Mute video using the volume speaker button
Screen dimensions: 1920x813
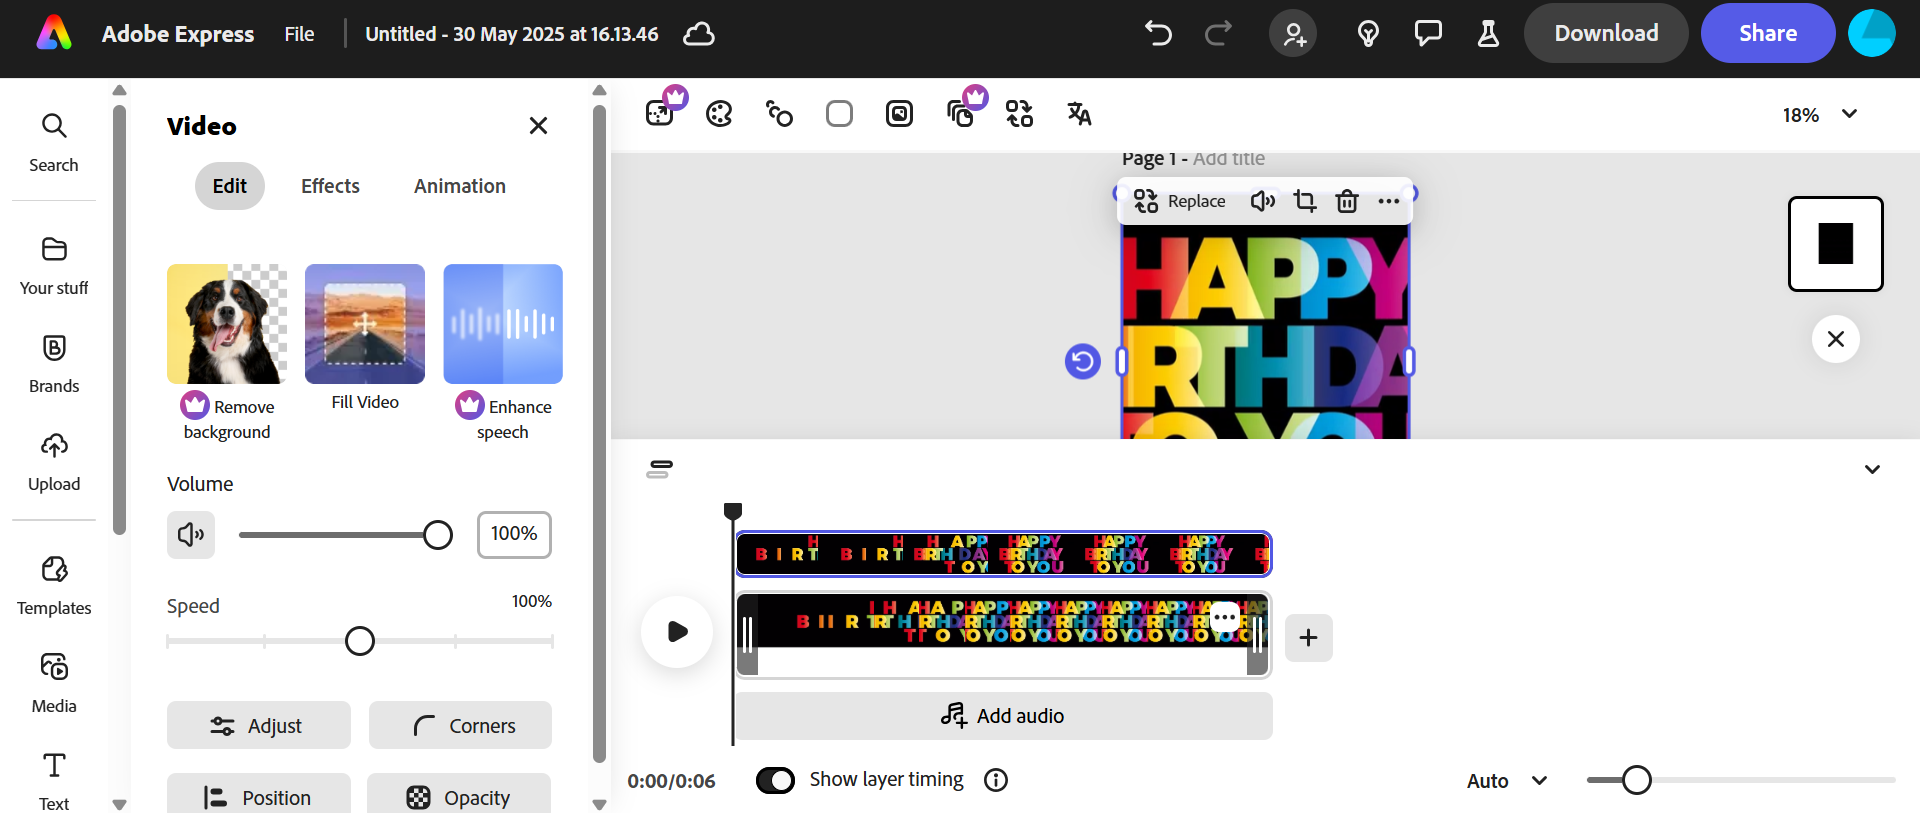(191, 534)
